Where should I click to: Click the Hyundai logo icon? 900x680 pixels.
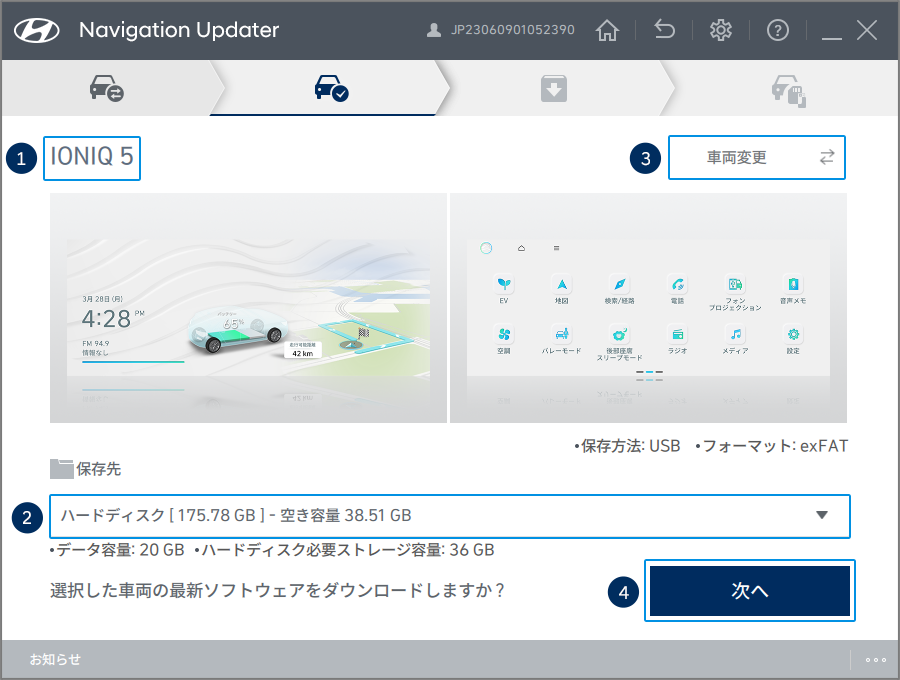38,30
